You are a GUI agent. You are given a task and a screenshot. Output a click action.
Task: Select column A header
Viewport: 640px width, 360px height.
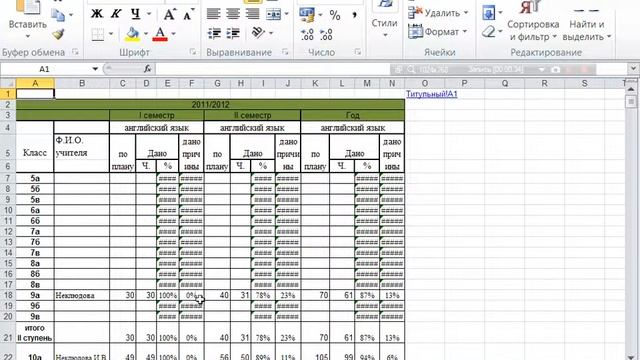(35, 83)
